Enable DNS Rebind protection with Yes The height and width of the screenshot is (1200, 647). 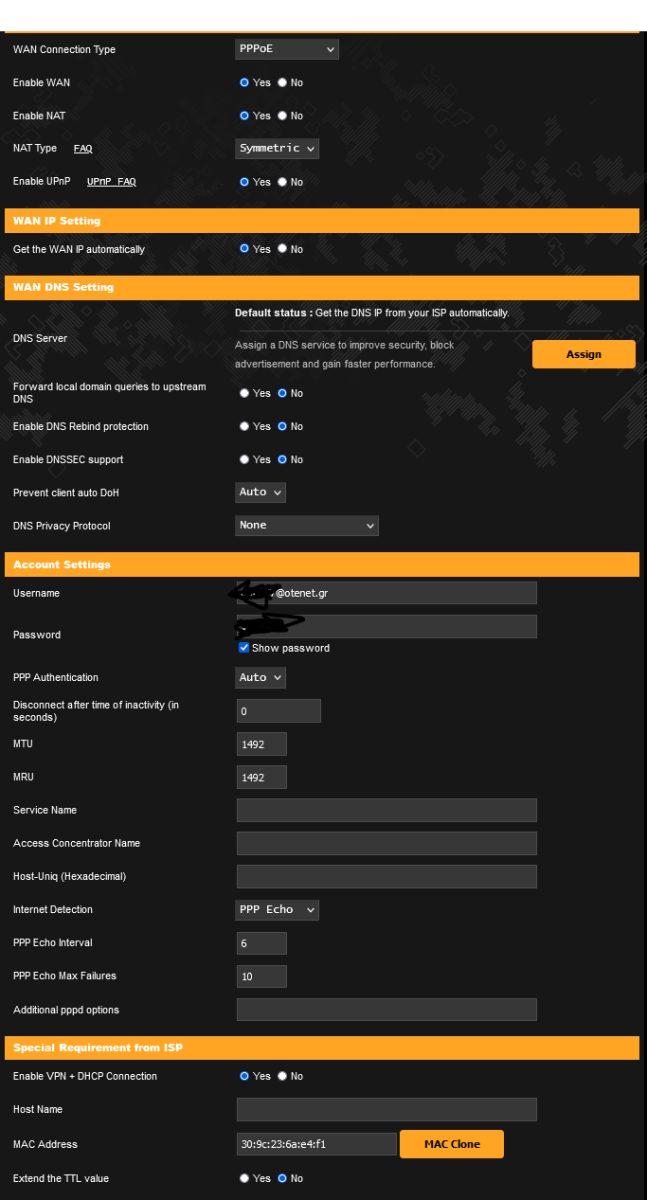(245, 427)
